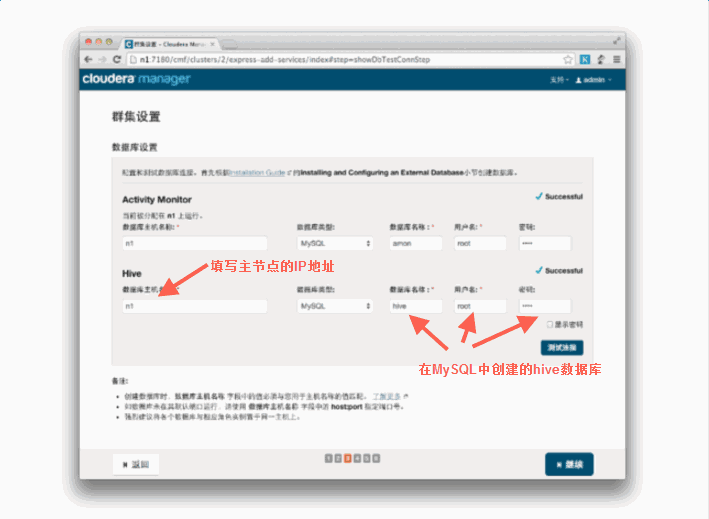The width and height of the screenshot is (709, 519).
Task: Select wizard step 5 indicator
Action: [367, 458]
